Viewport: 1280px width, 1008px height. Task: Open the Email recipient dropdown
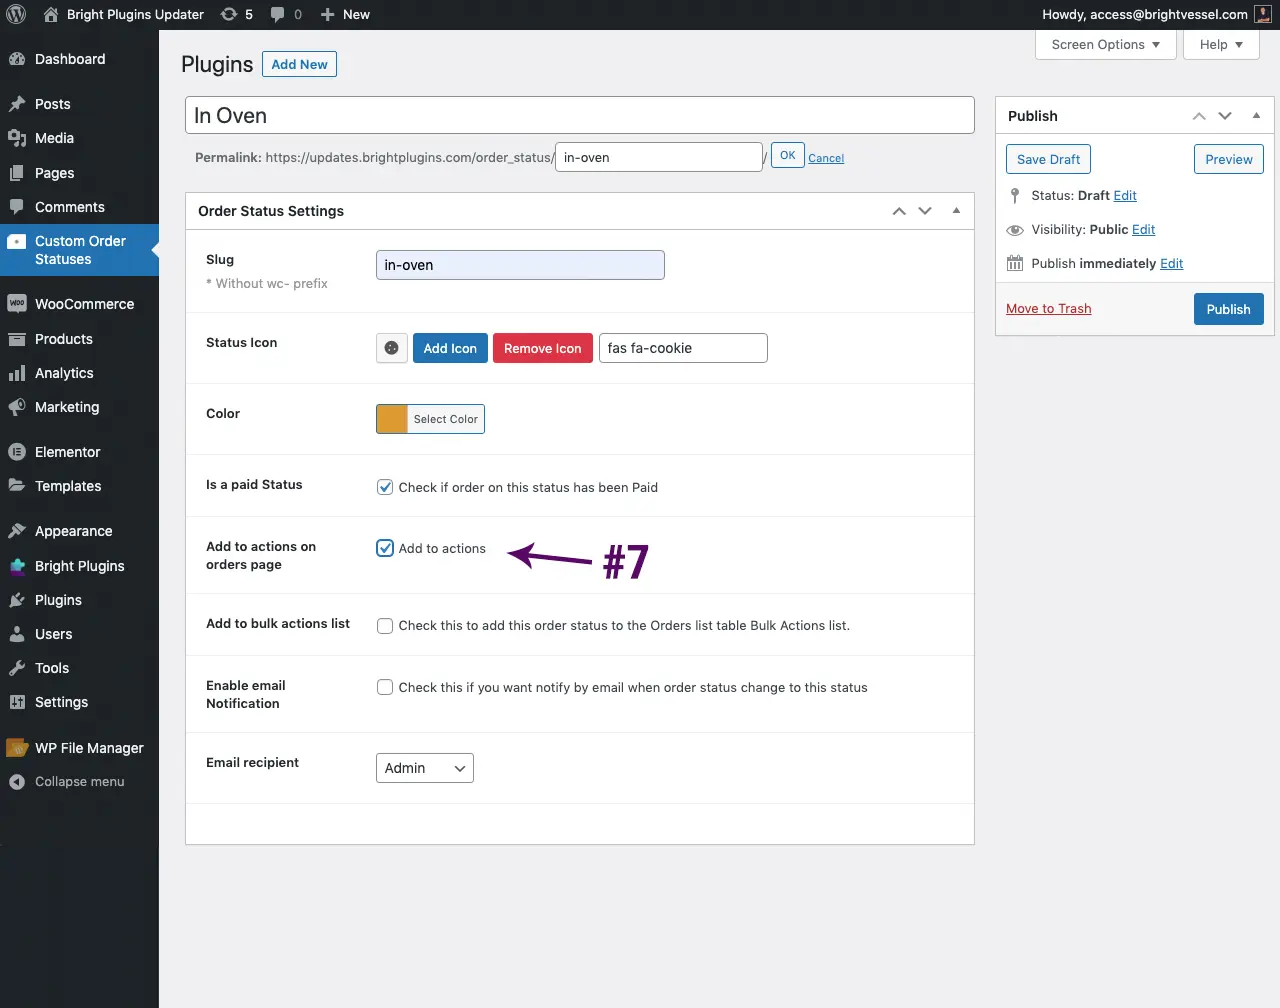click(x=424, y=768)
